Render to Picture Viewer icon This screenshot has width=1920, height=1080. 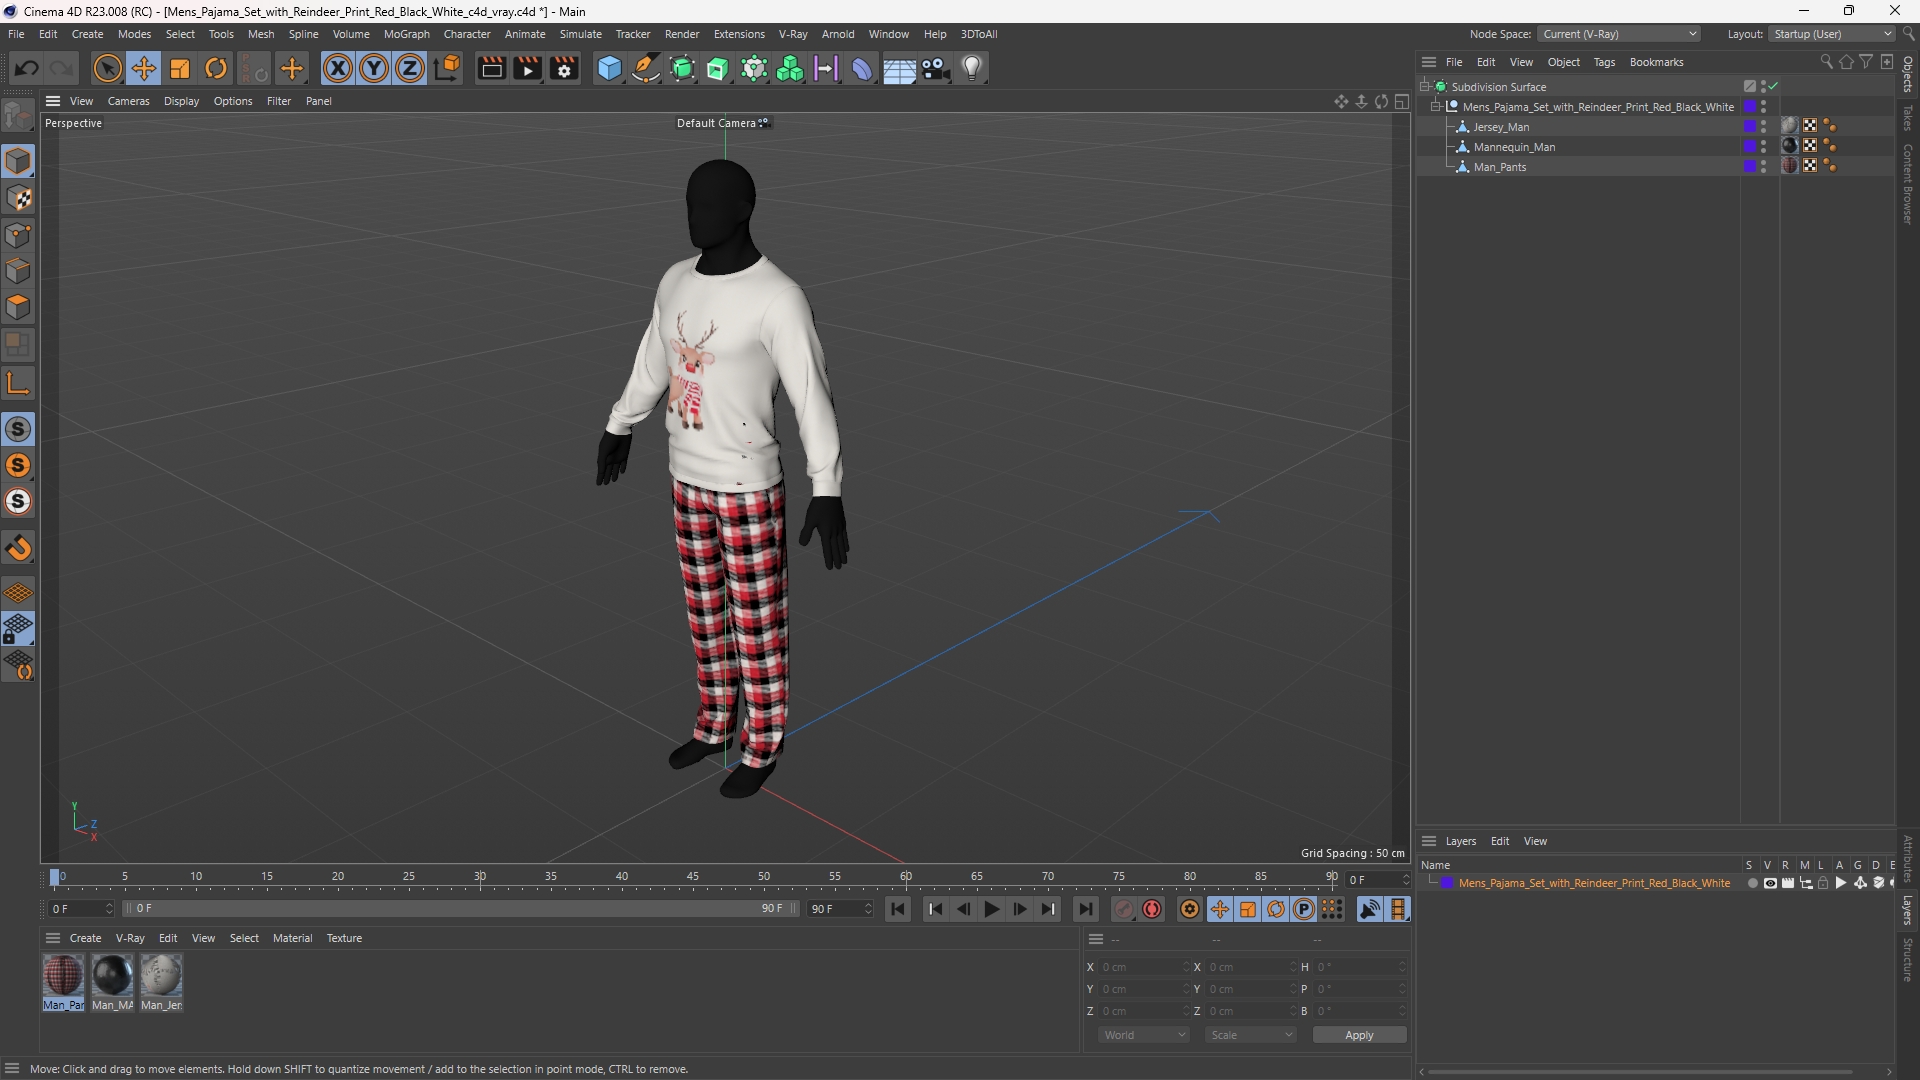(527, 68)
